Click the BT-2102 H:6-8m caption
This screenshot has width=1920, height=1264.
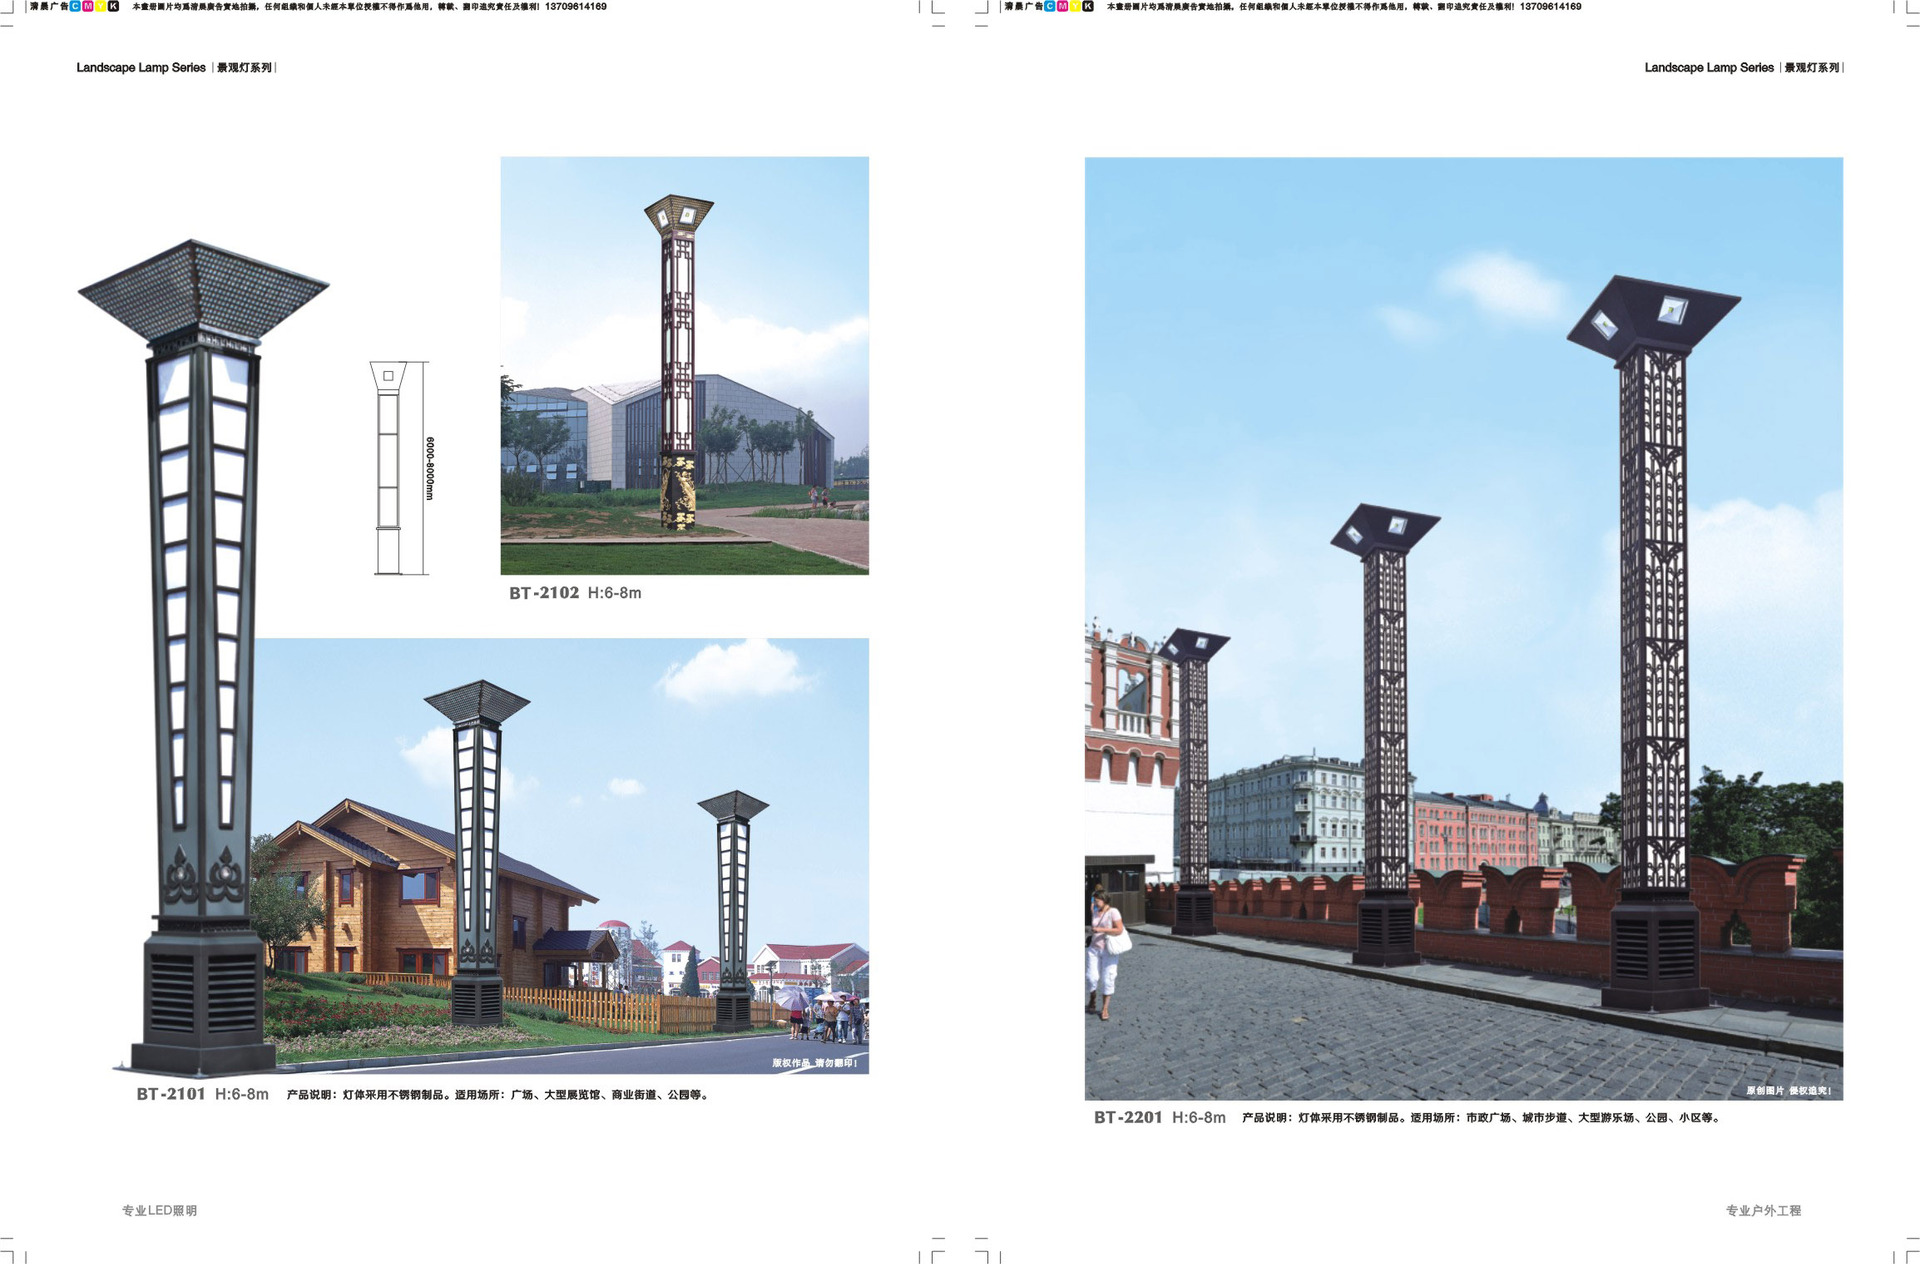pyautogui.click(x=575, y=593)
